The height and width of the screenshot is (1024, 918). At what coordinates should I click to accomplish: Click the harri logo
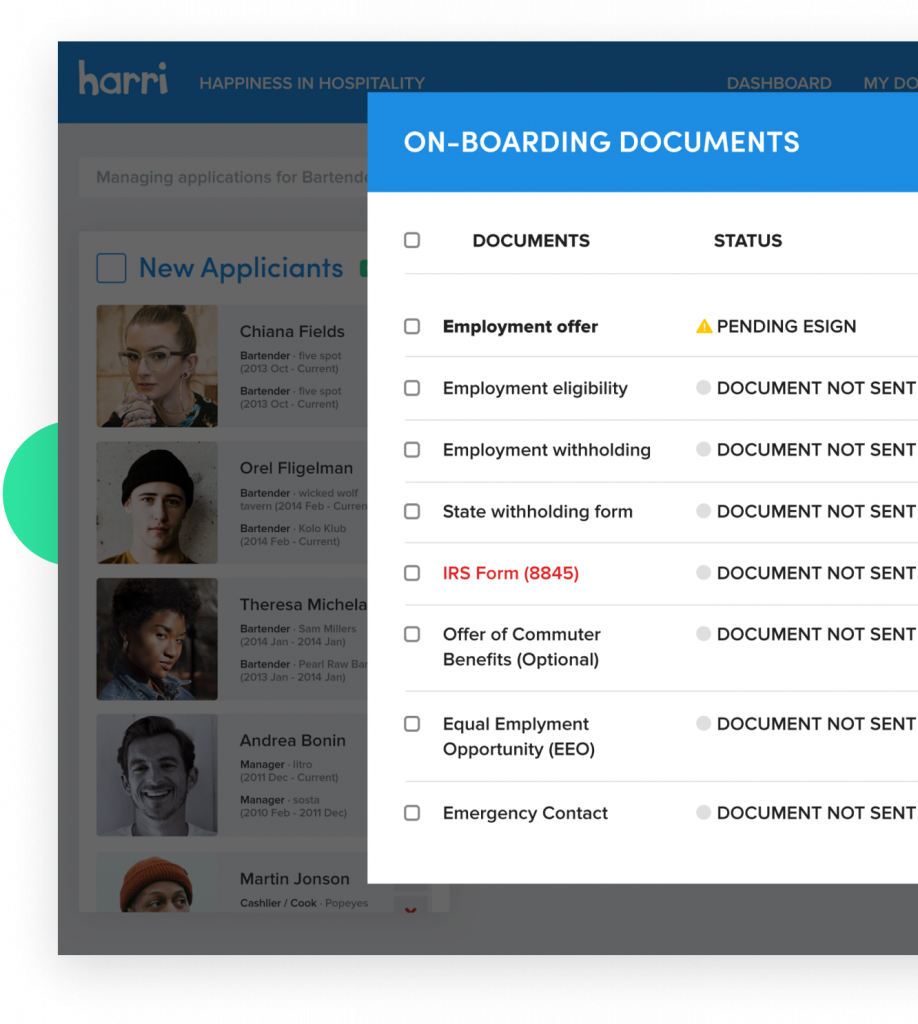[123, 79]
